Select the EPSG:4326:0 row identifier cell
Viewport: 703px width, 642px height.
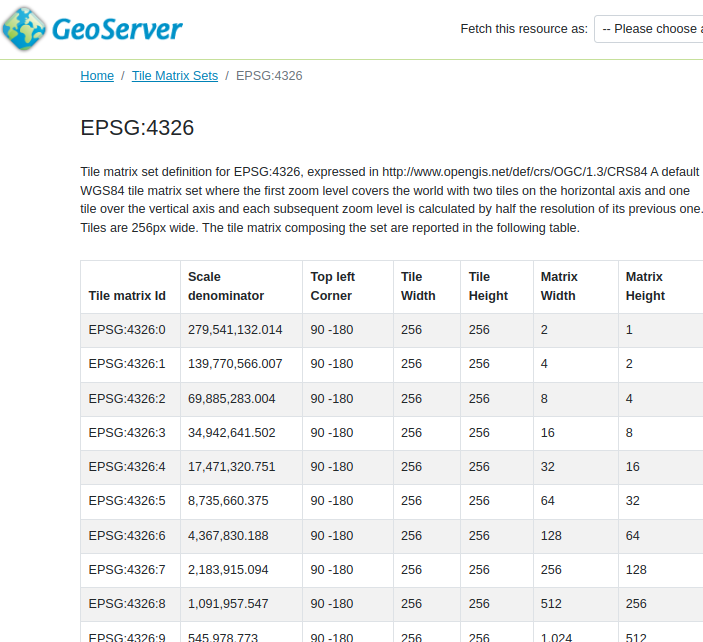click(127, 330)
